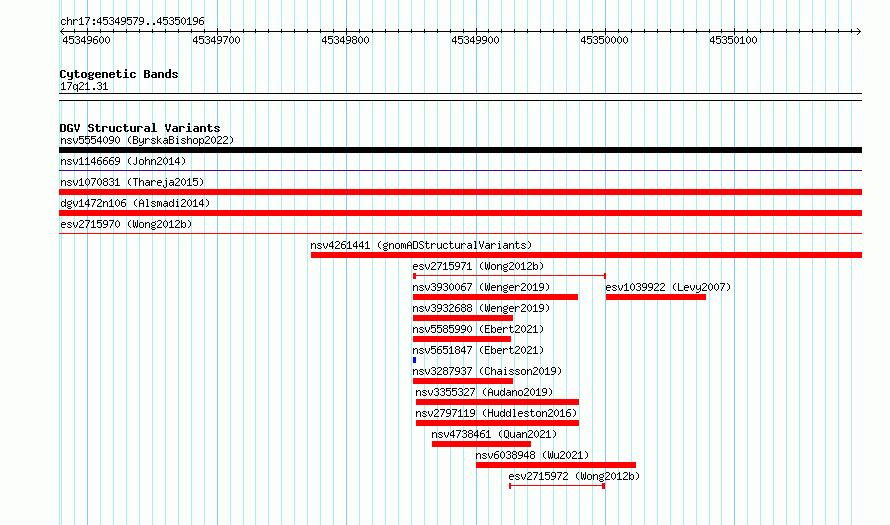Select the nsv5585990 red bar
The image size is (890, 525).
[461, 339]
